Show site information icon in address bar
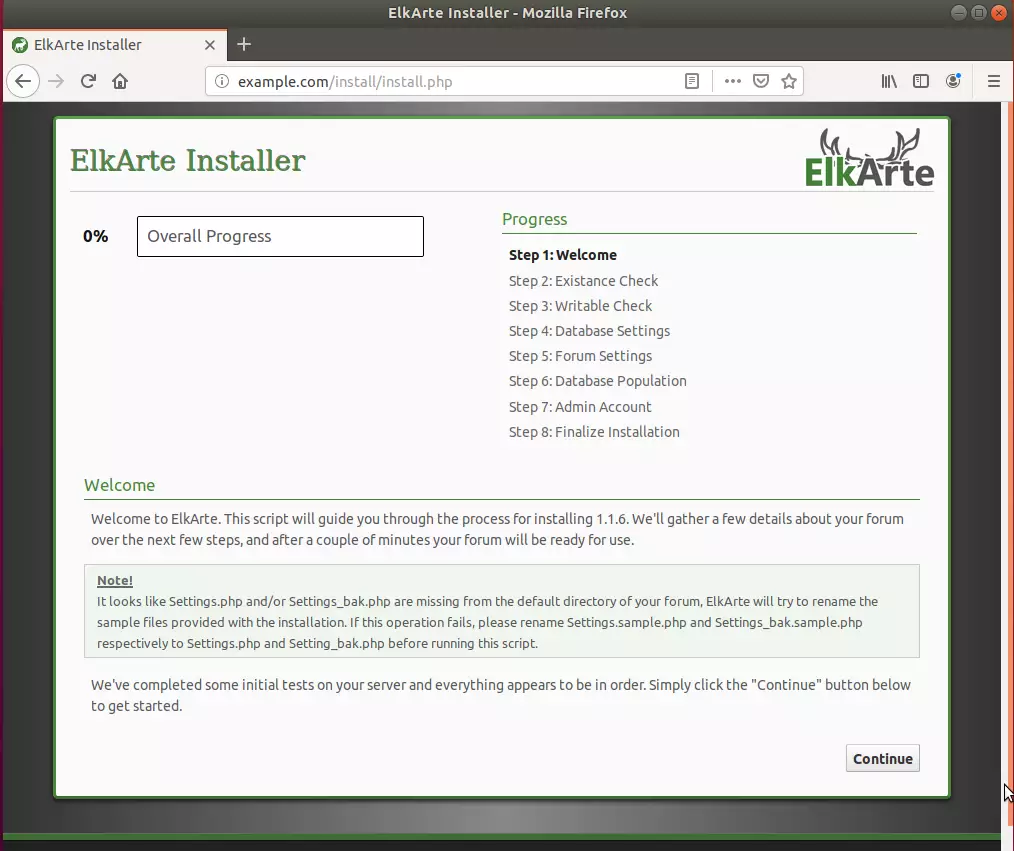The height and width of the screenshot is (851, 1014). 222,81
